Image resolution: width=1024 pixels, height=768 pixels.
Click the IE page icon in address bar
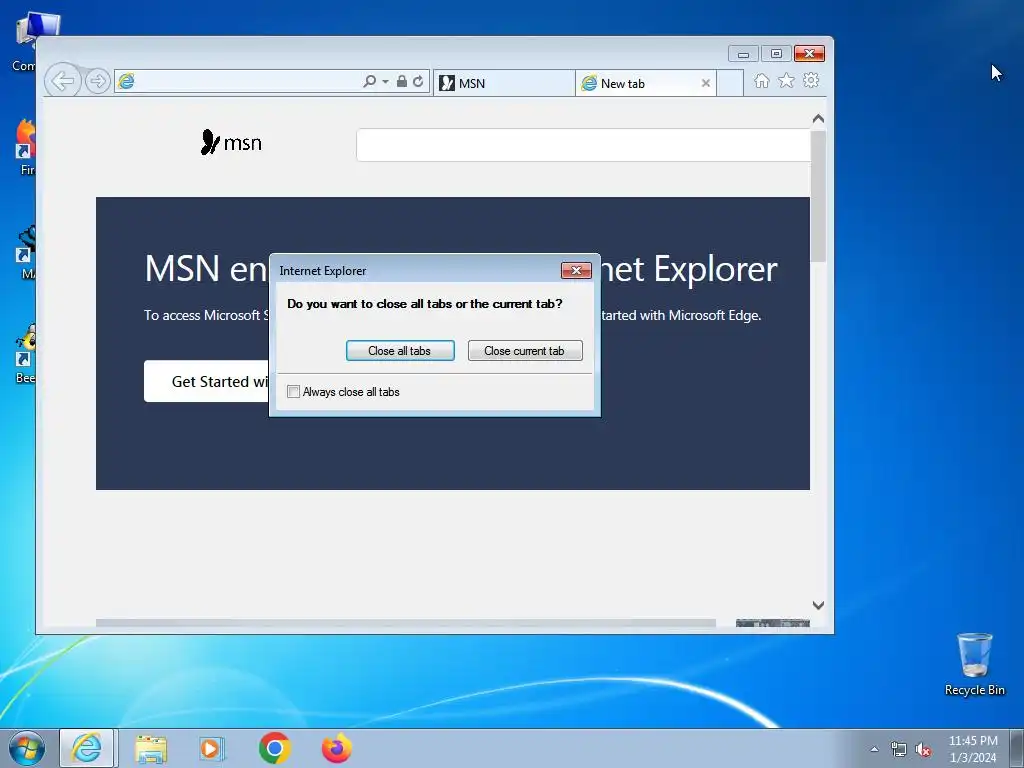tap(126, 81)
